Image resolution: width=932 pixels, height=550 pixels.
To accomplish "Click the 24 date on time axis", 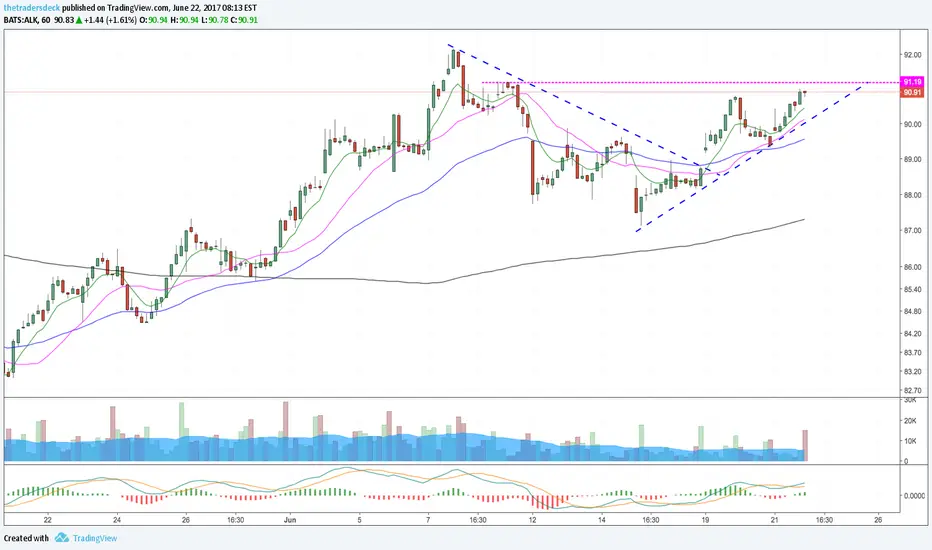I will click(117, 520).
